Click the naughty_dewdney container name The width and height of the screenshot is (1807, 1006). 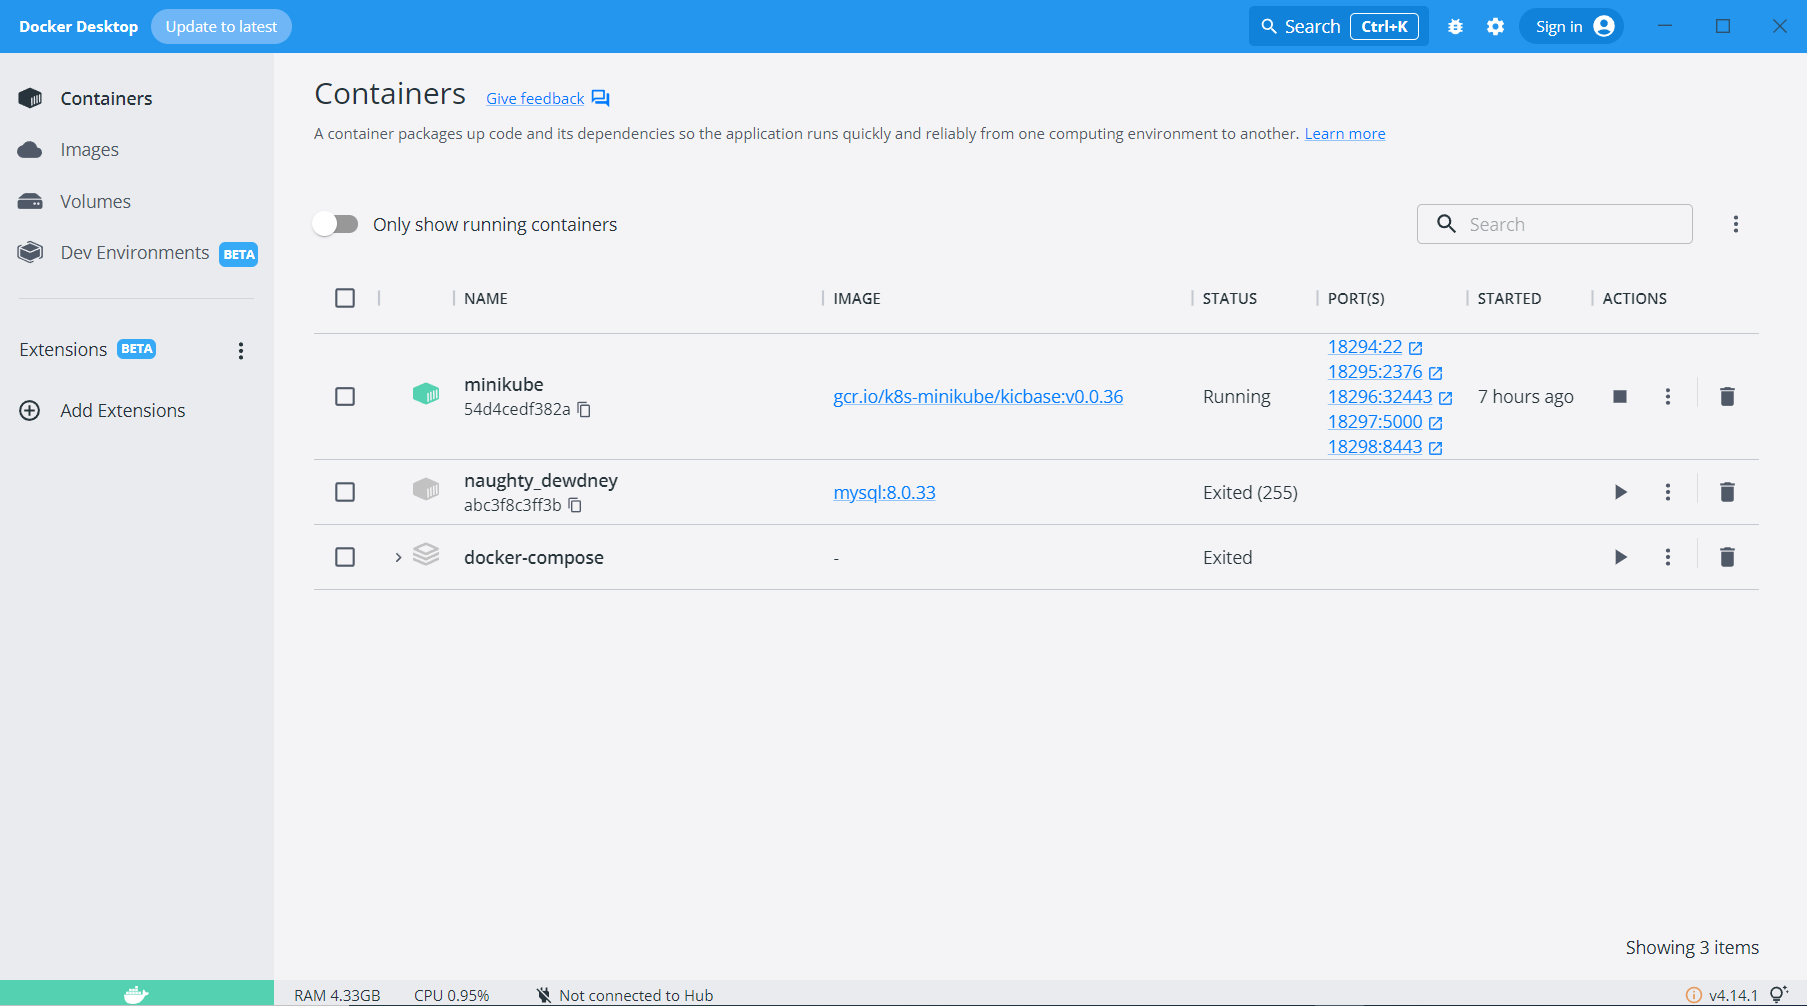pos(541,481)
